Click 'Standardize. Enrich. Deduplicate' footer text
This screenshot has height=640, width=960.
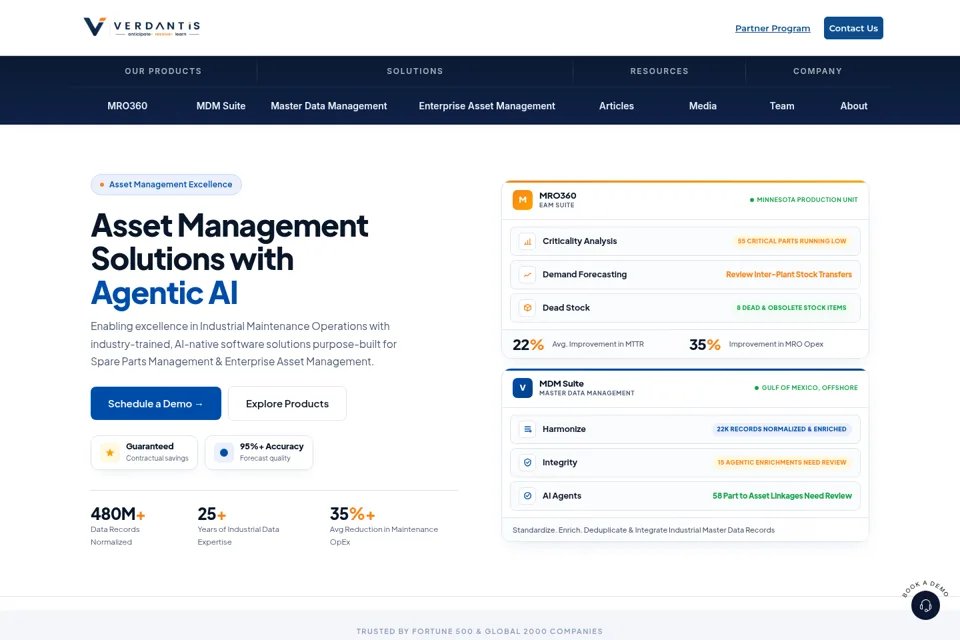643,530
